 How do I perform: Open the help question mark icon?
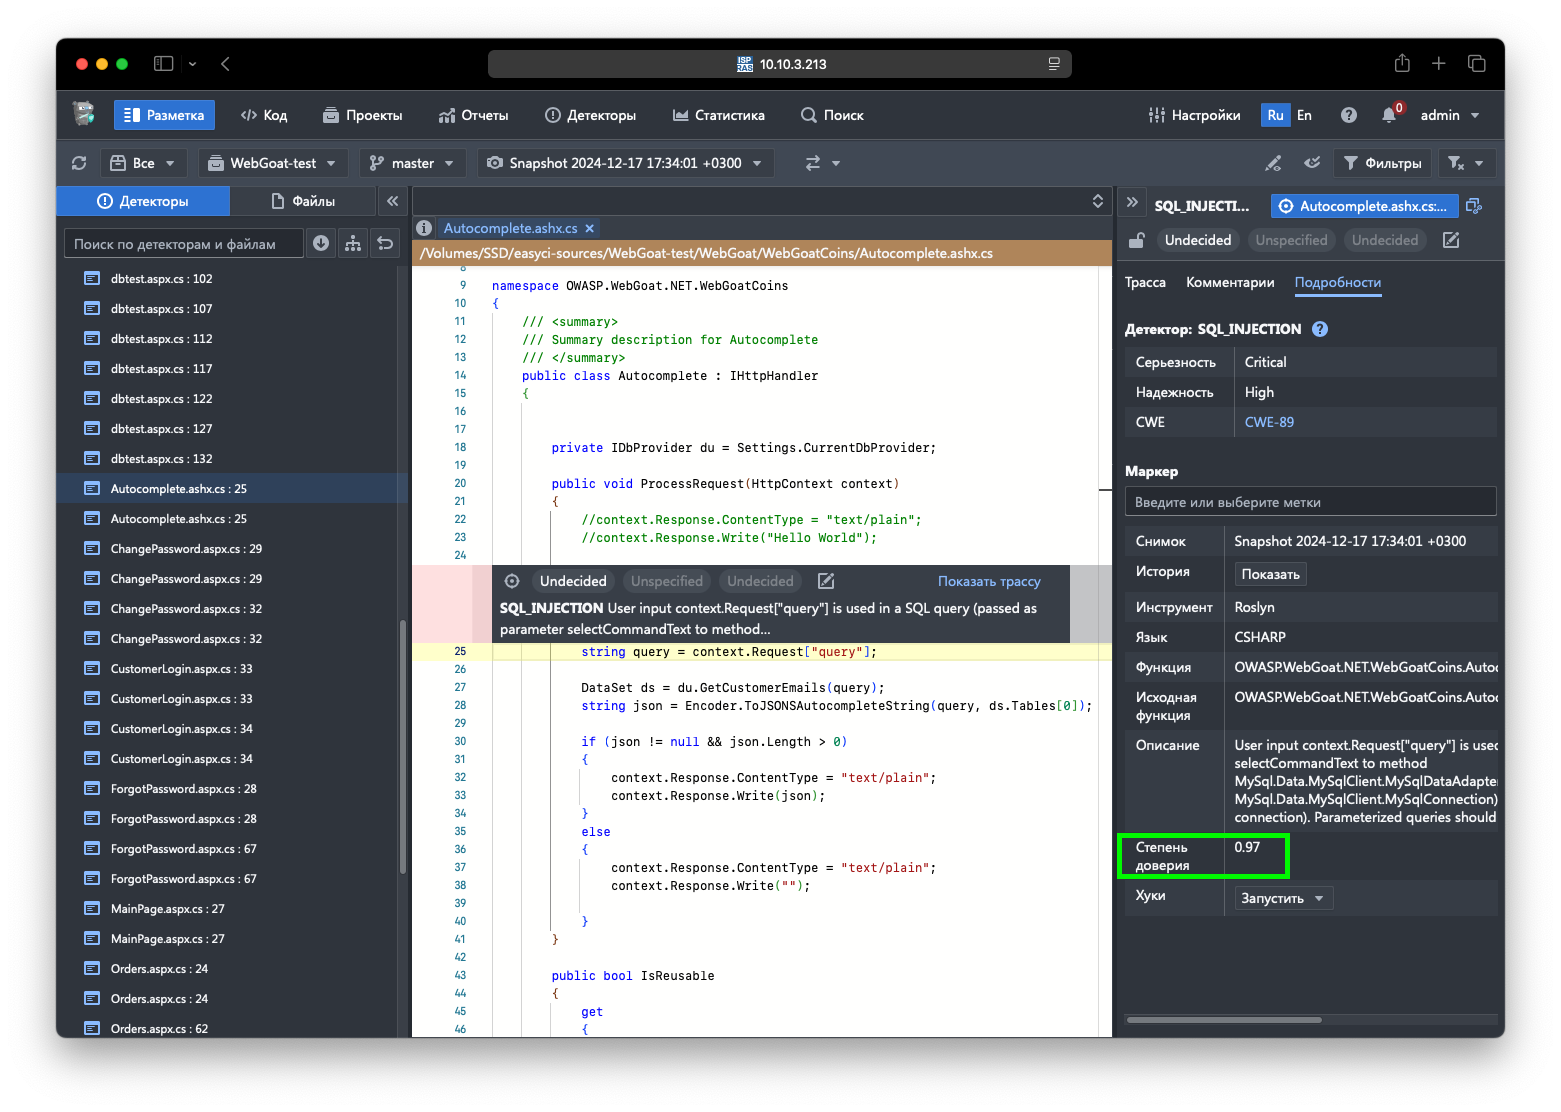point(1349,115)
